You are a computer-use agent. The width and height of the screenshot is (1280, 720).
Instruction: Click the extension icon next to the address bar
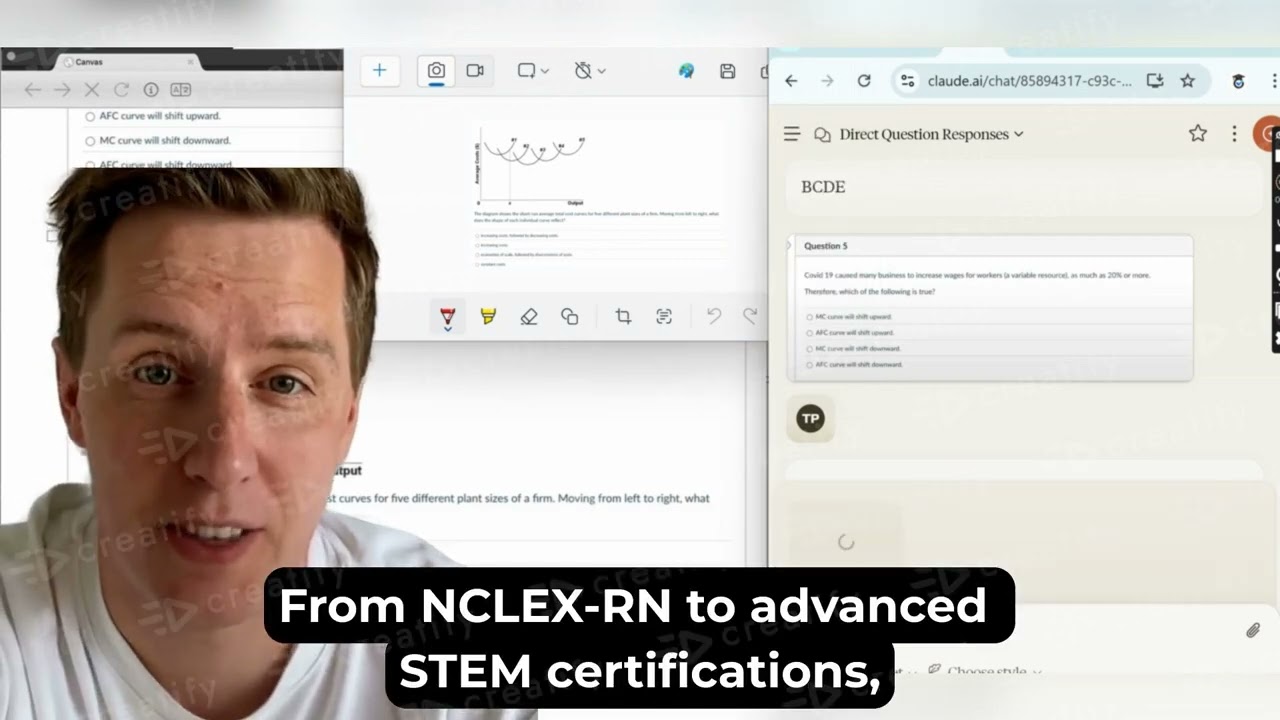pos(1238,81)
